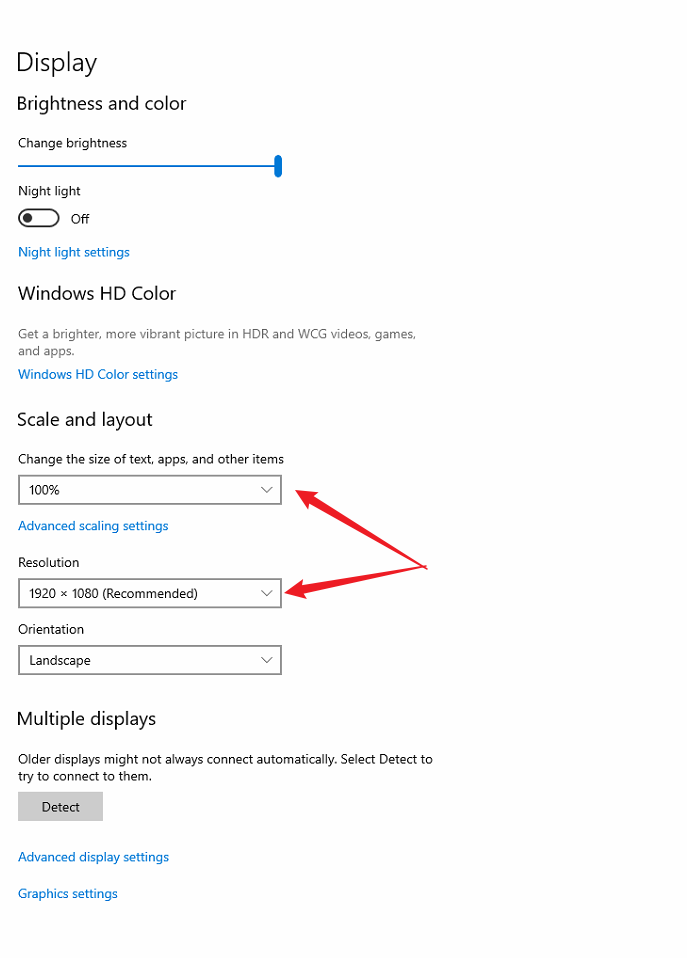Click the Night light Off label
687x958 pixels.
(x=80, y=219)
